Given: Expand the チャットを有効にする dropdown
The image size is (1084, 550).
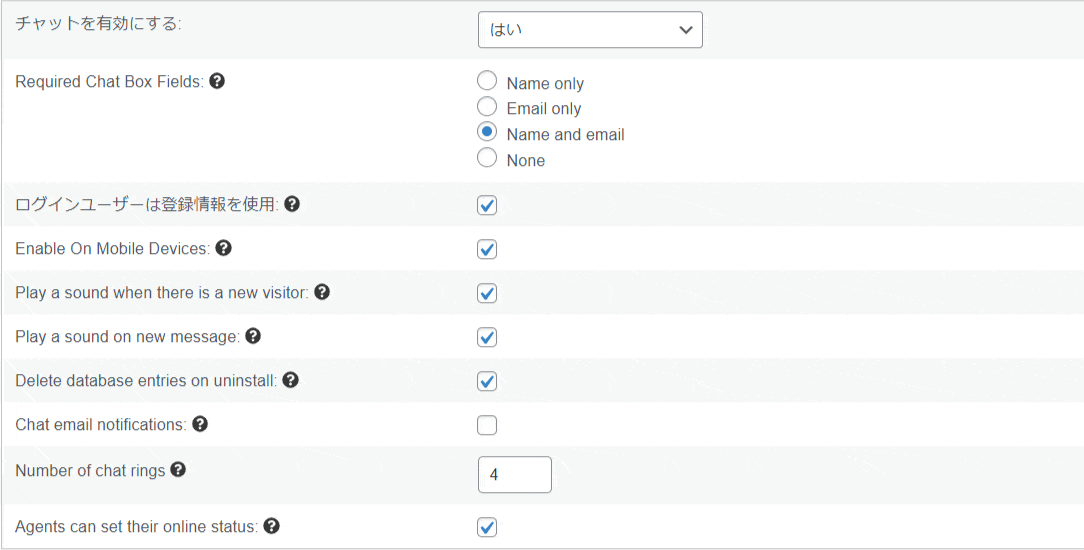Looking at the screenshot, I should tap(590, 30).
